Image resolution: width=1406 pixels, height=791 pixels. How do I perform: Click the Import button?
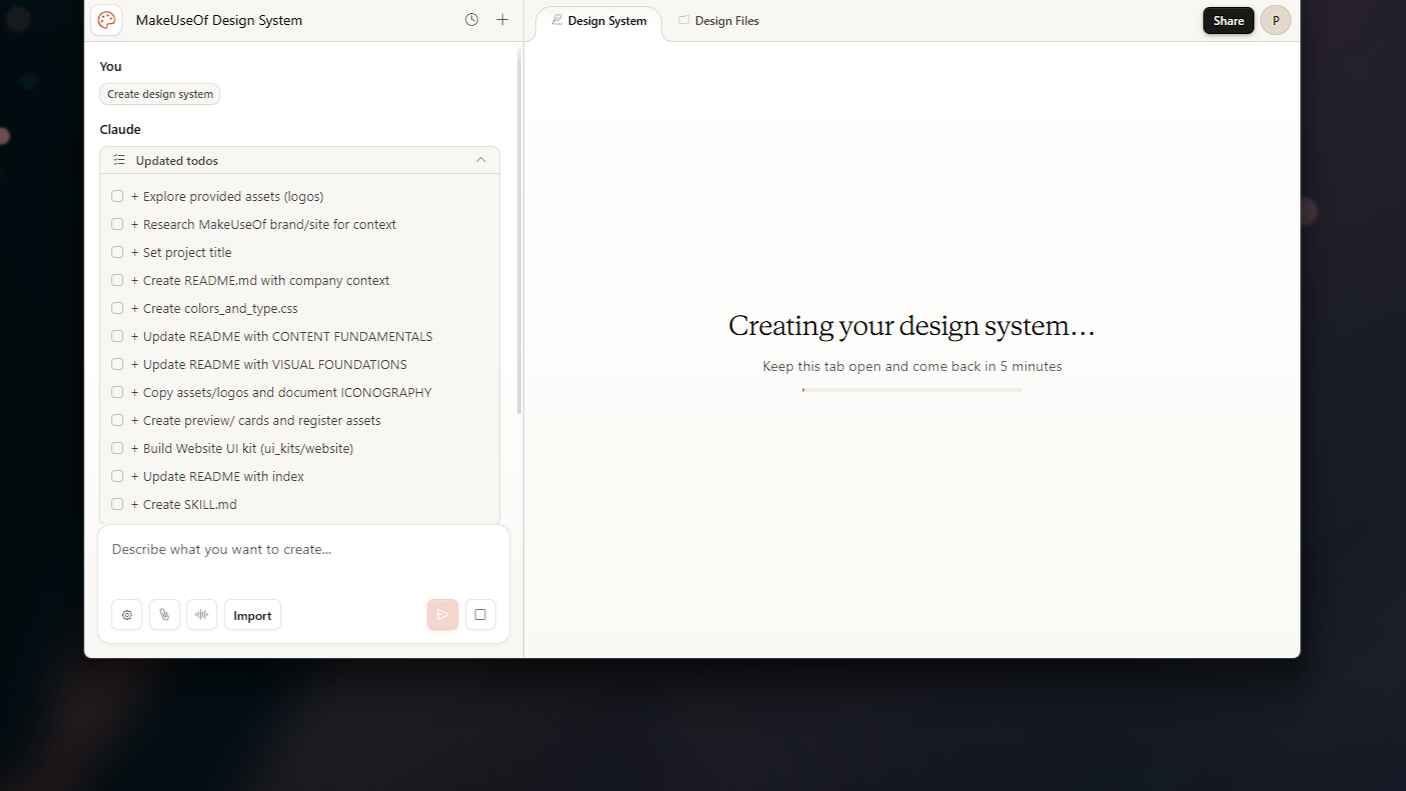252,615
